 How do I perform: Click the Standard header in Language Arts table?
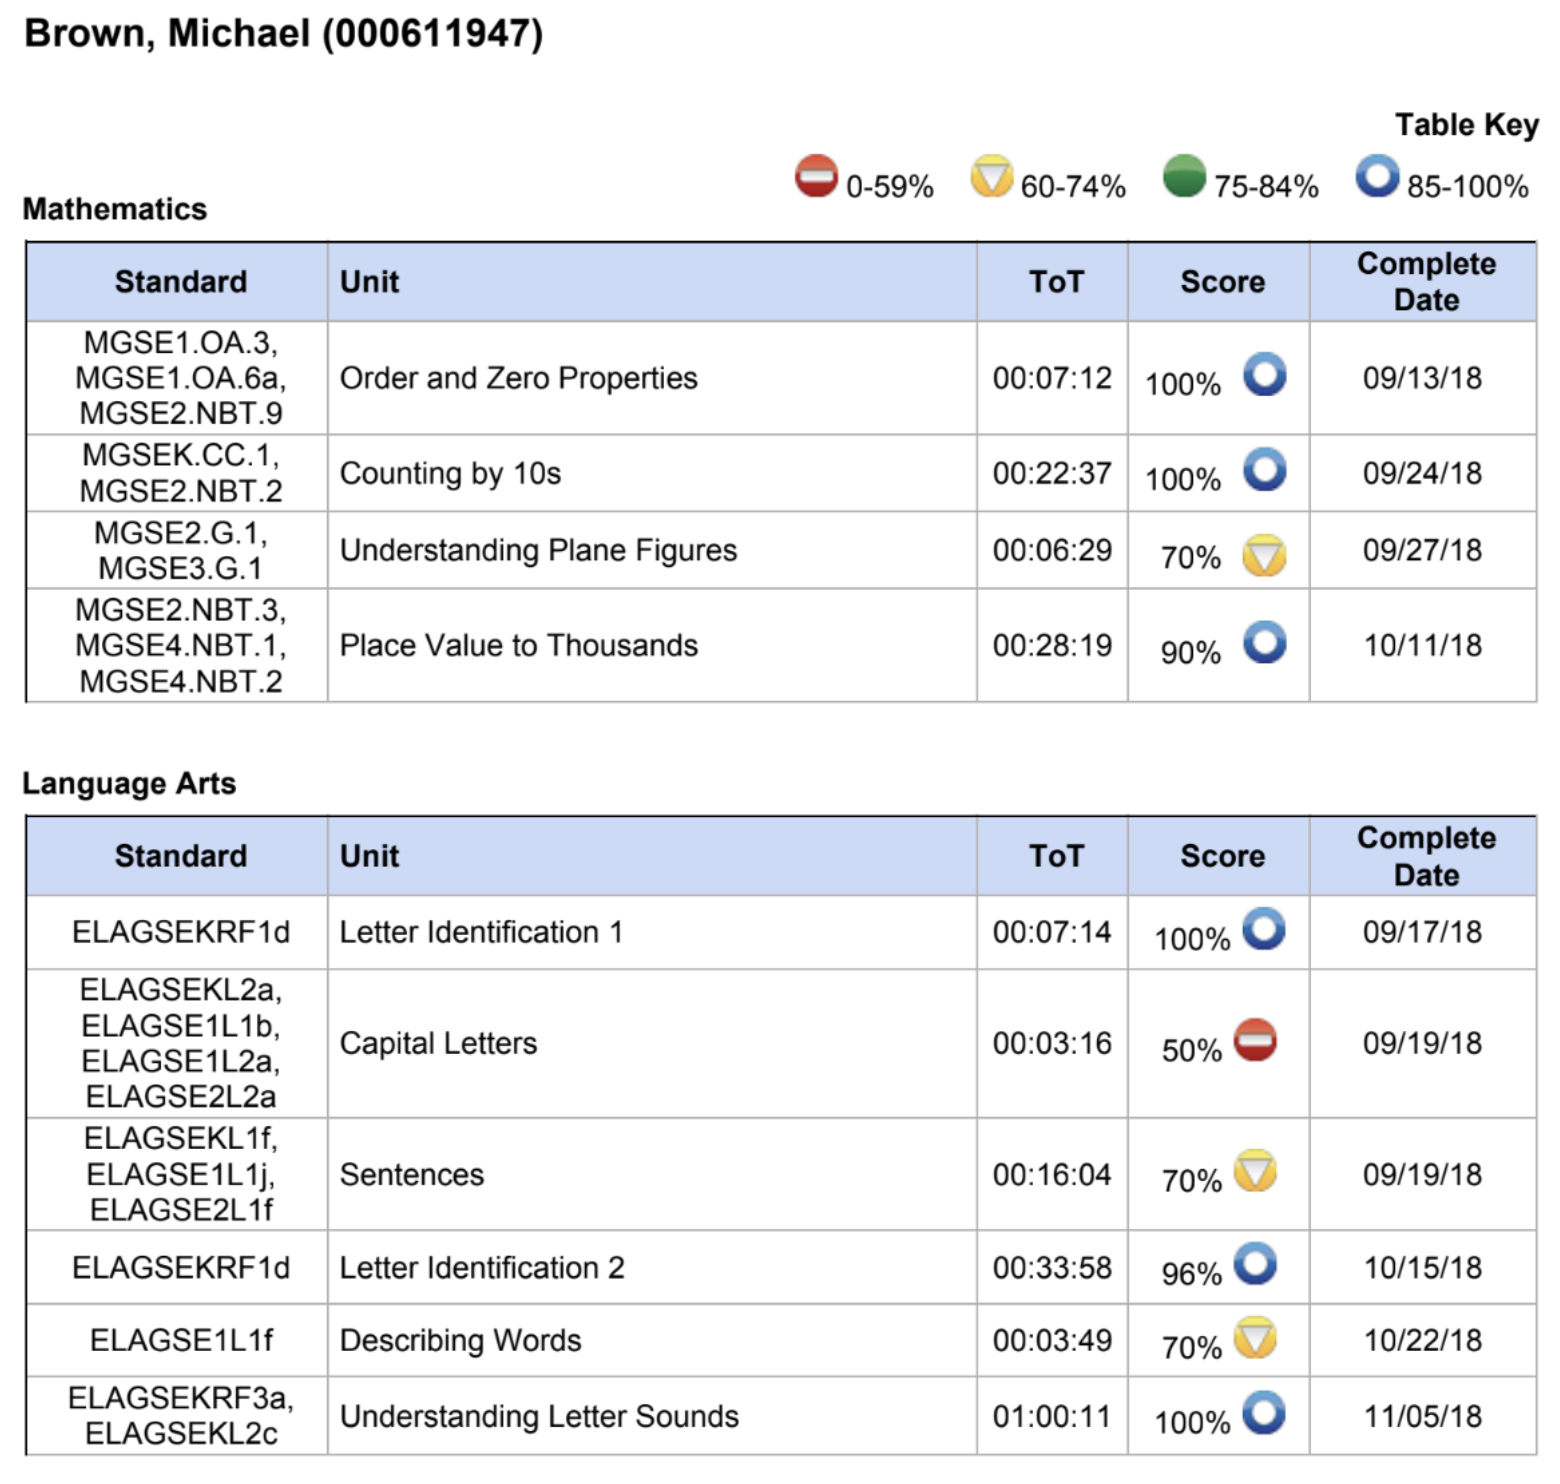[181, 856]
